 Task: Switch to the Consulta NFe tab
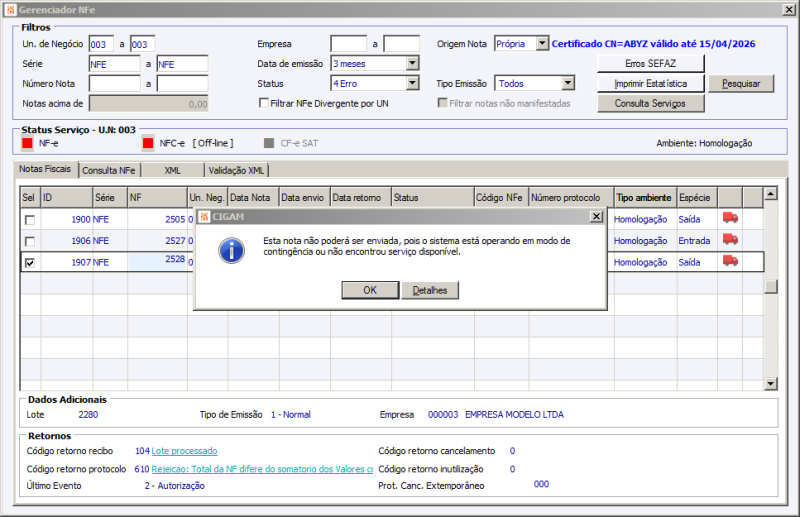pyautogui.click(x=109, y=170)
